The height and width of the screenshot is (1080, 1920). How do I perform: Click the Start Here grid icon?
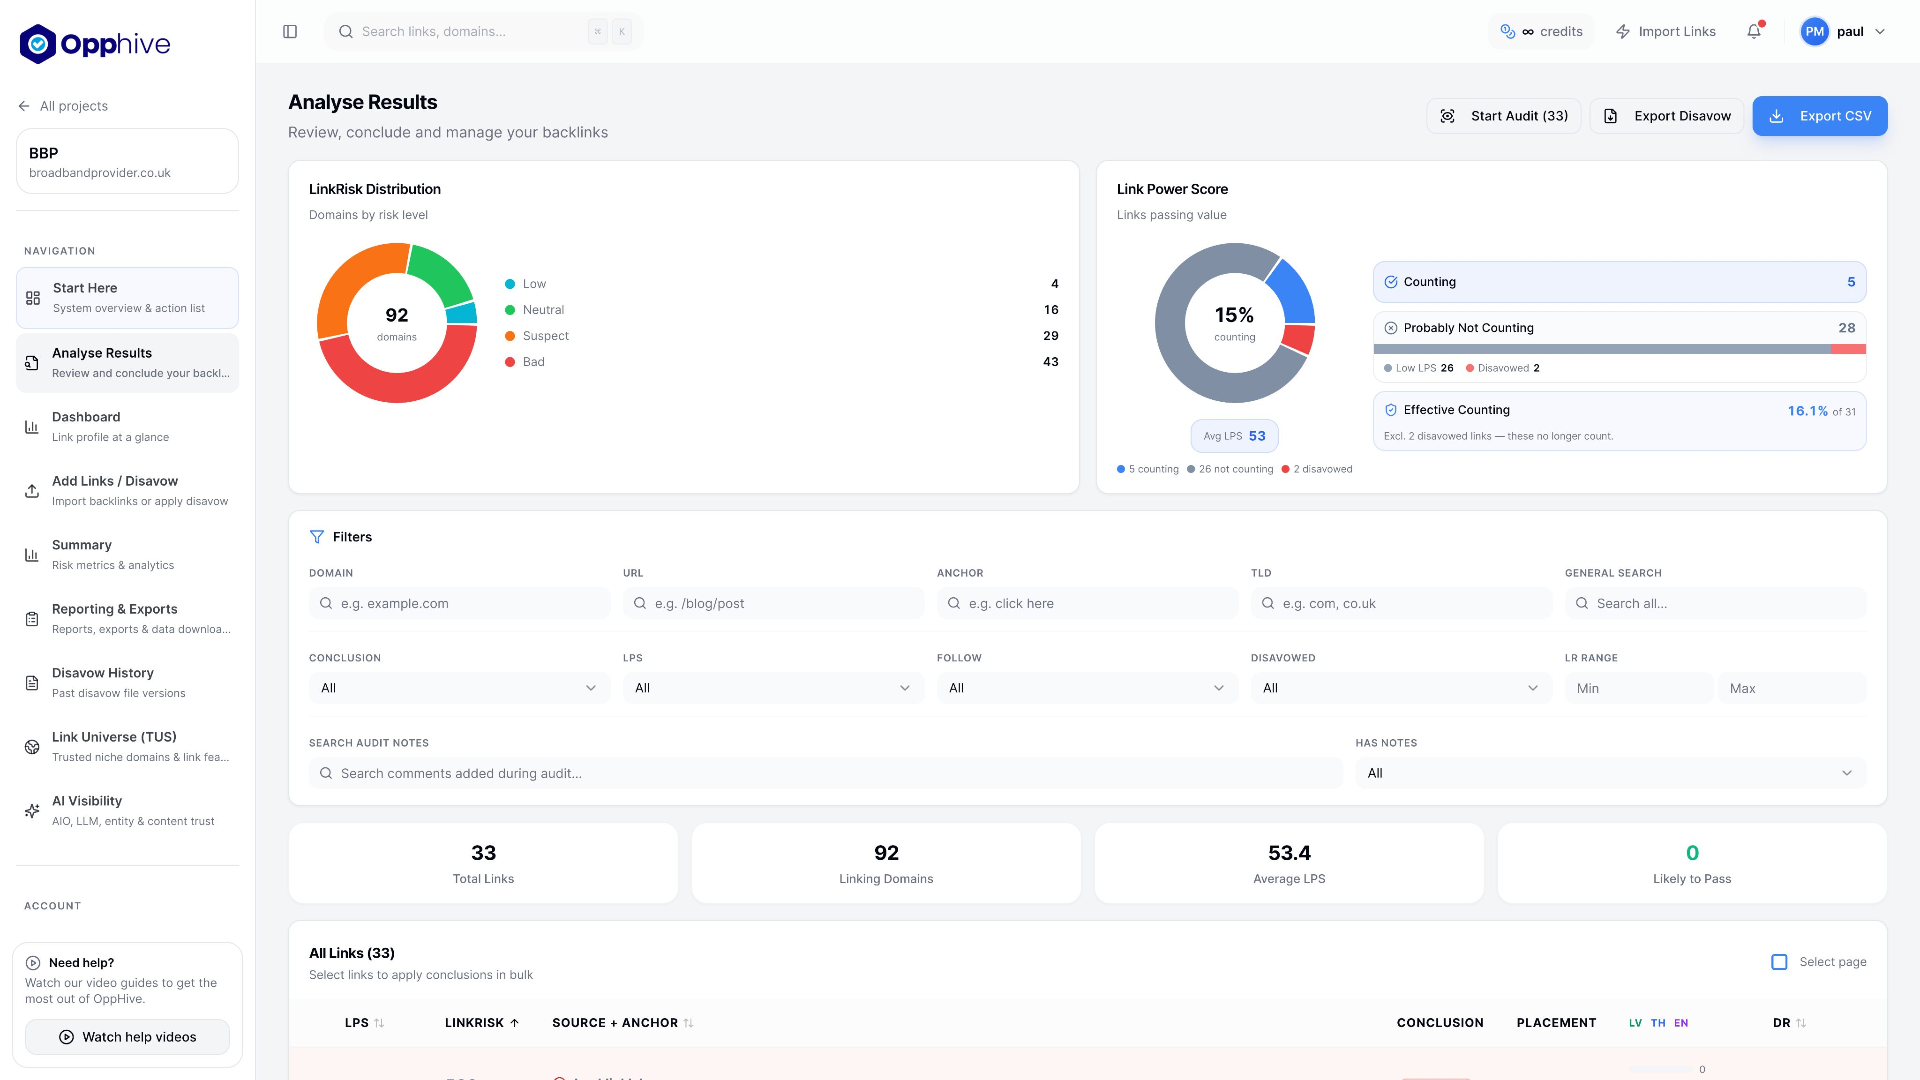pyautogui.click(x=33, y=298)
